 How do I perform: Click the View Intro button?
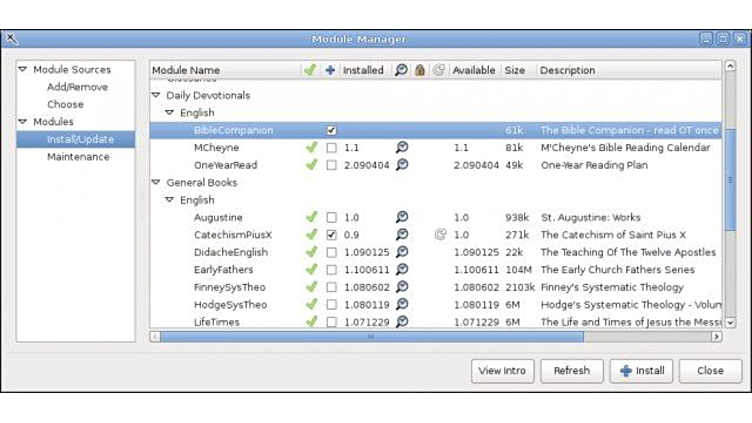tap(502, 370)
